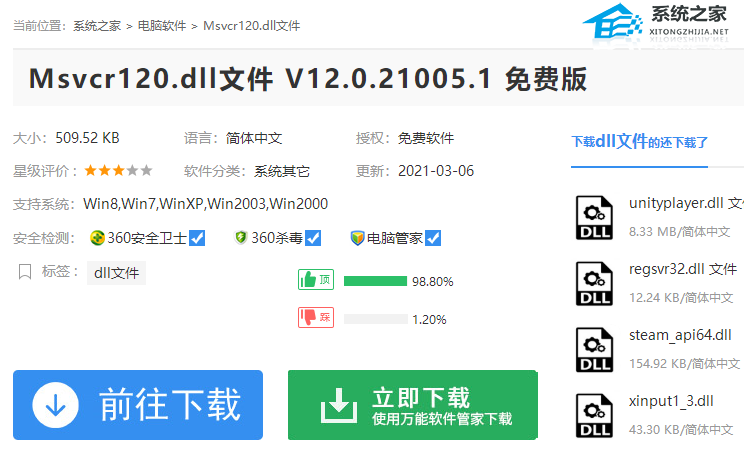Screen dimensions: 744x468
Task: Open the unityplayer.dll 文件 link
Action: pos(686,203)
